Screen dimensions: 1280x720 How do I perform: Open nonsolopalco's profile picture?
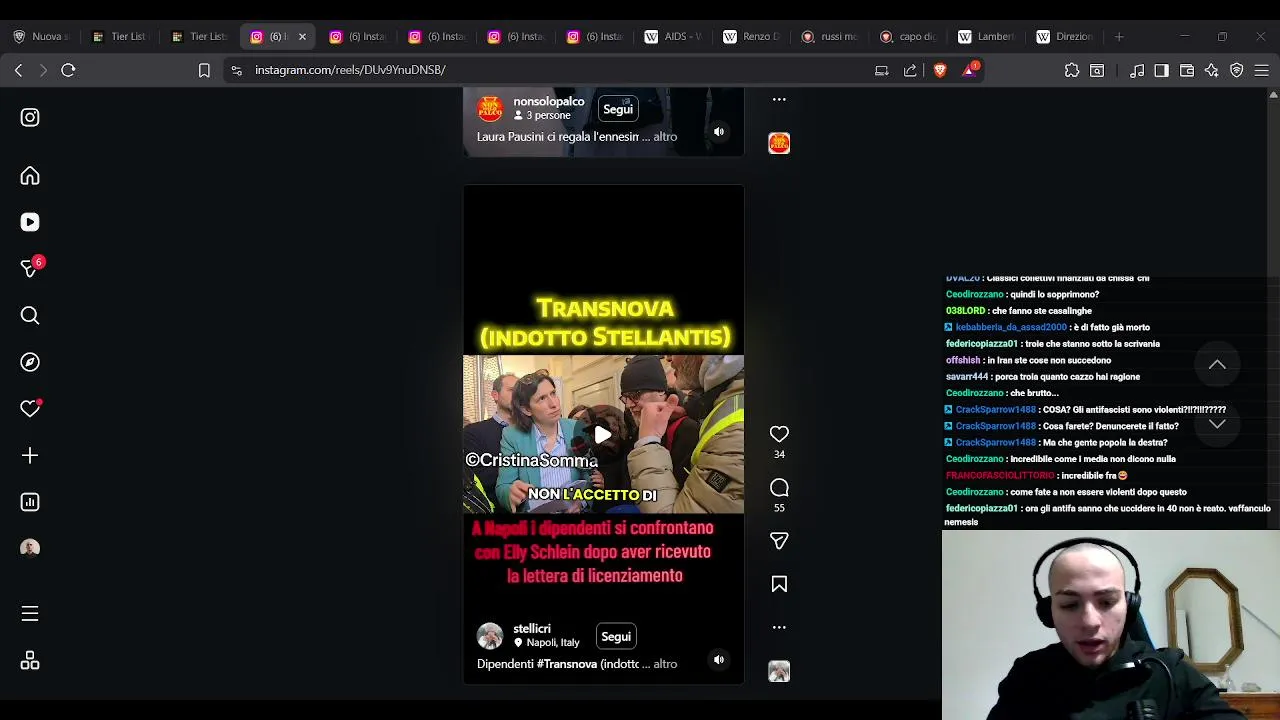pos(490,109)
